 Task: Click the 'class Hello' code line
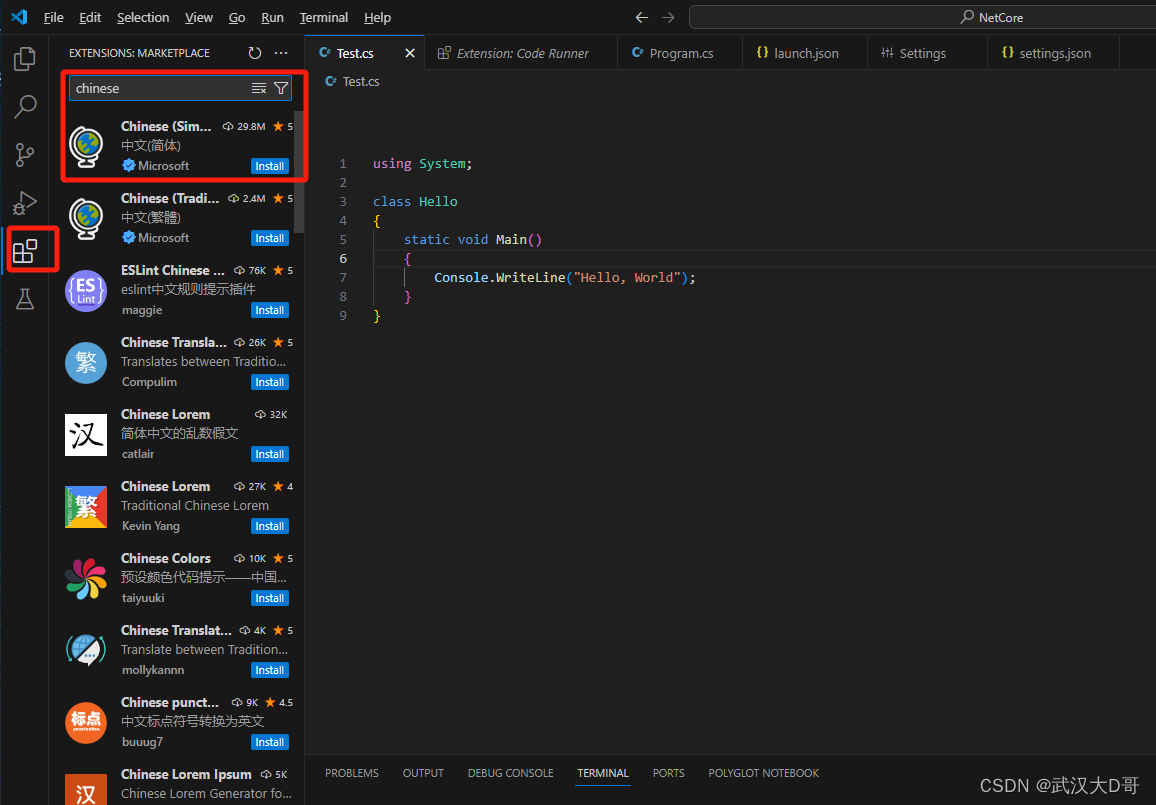(415, 201)
